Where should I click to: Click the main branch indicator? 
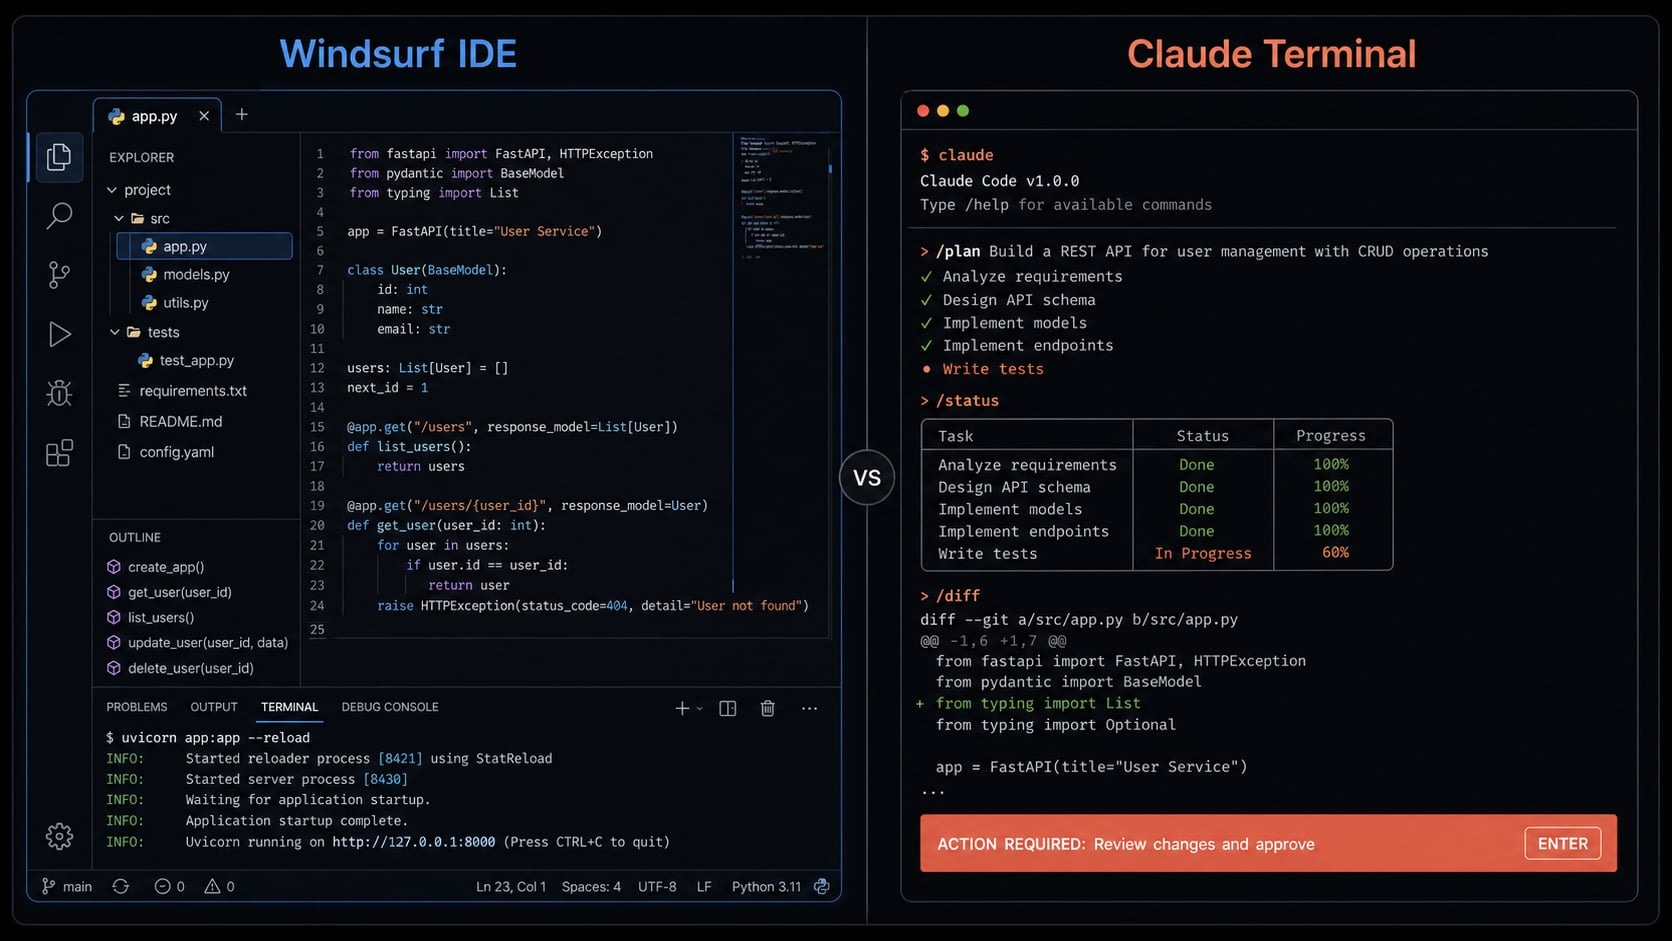66,886
